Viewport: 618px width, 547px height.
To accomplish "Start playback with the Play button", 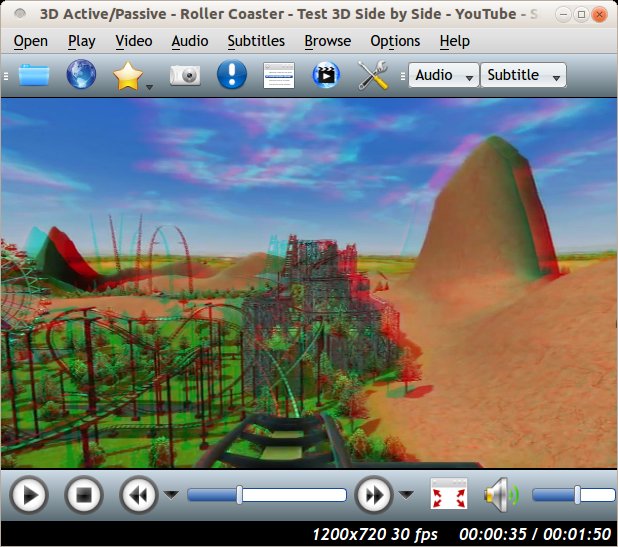I will click(29, 495).
